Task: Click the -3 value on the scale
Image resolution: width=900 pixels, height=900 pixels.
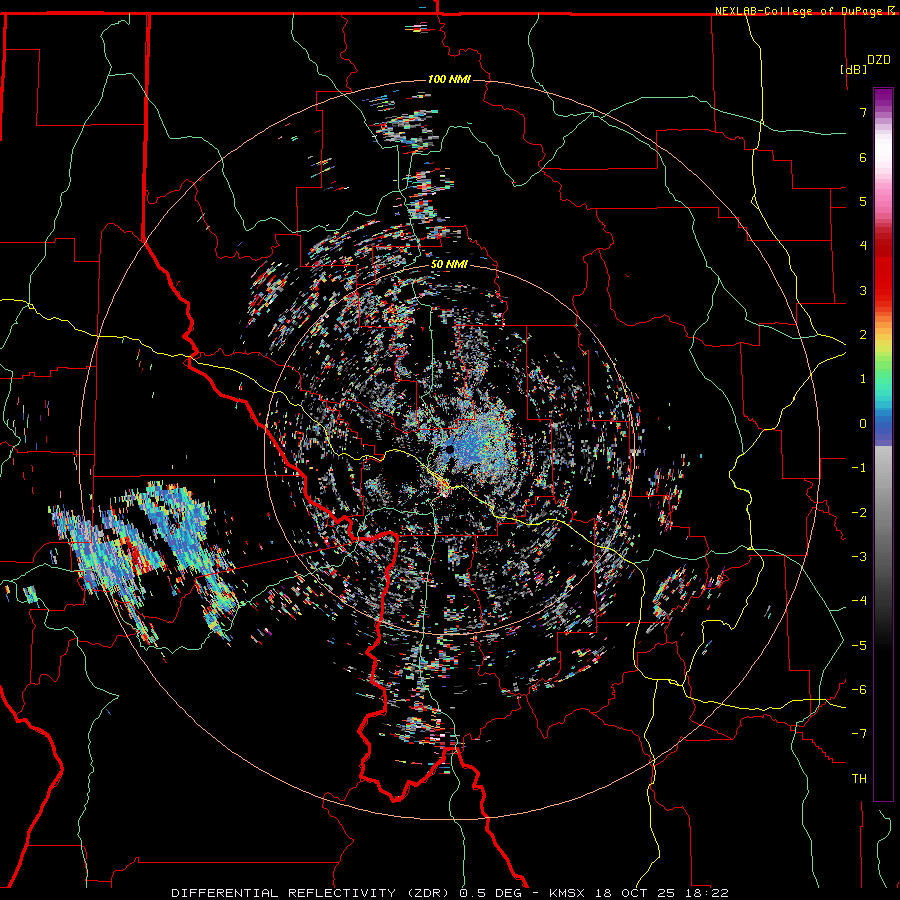Action: tap(859, 556)
